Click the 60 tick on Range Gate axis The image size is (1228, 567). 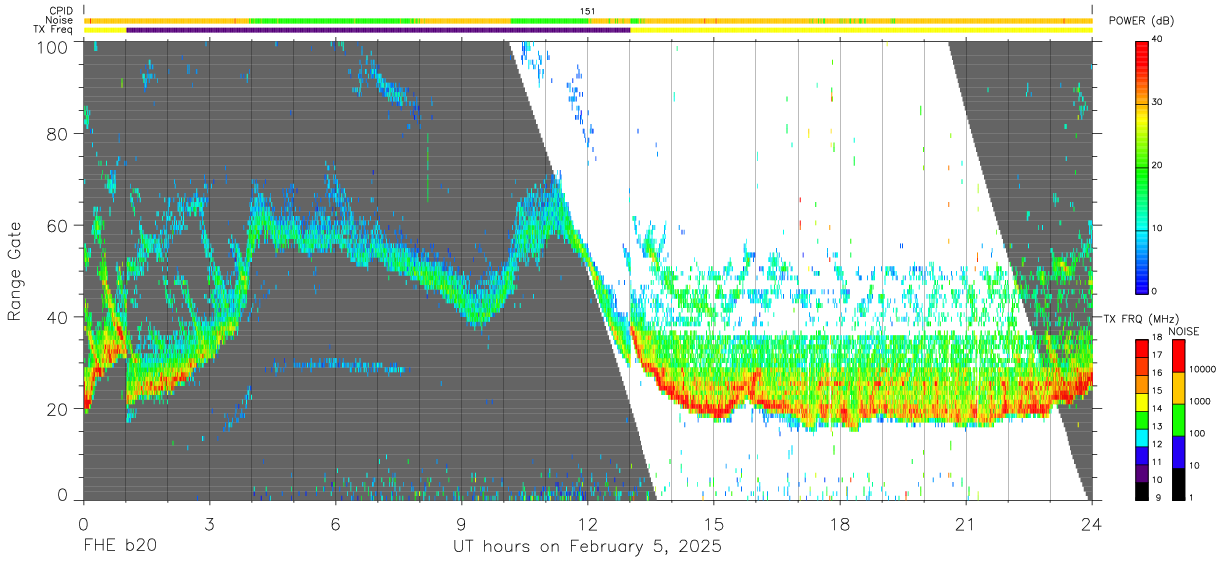coord(58,226)
